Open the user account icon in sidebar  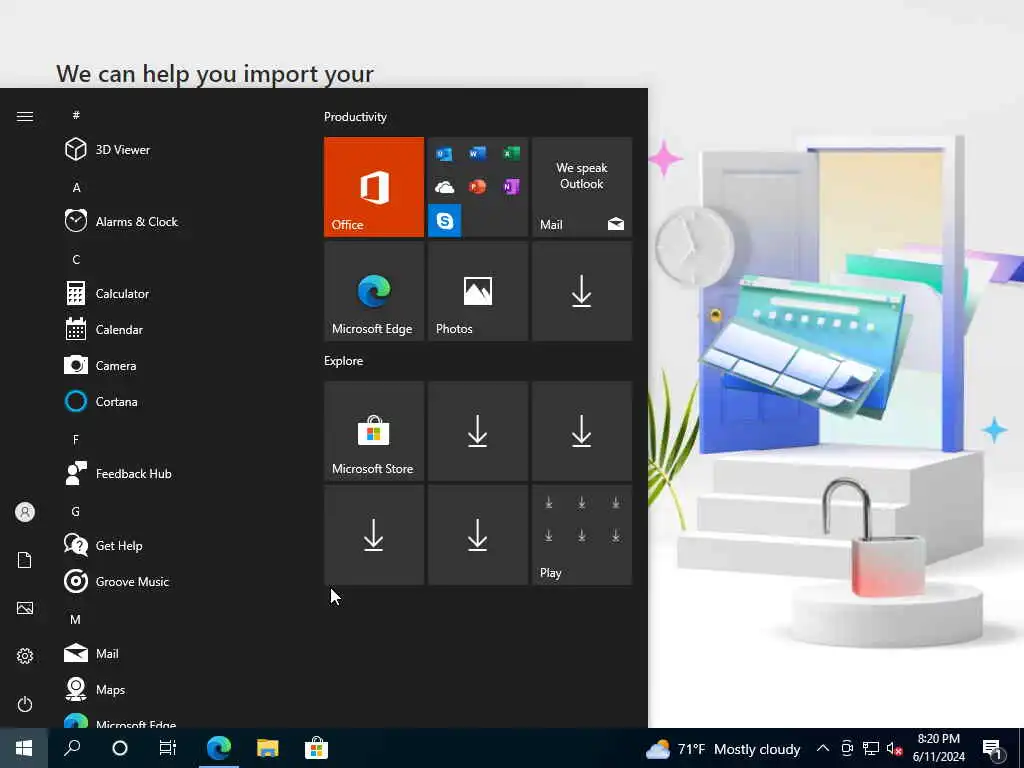[x=25, y=512]
